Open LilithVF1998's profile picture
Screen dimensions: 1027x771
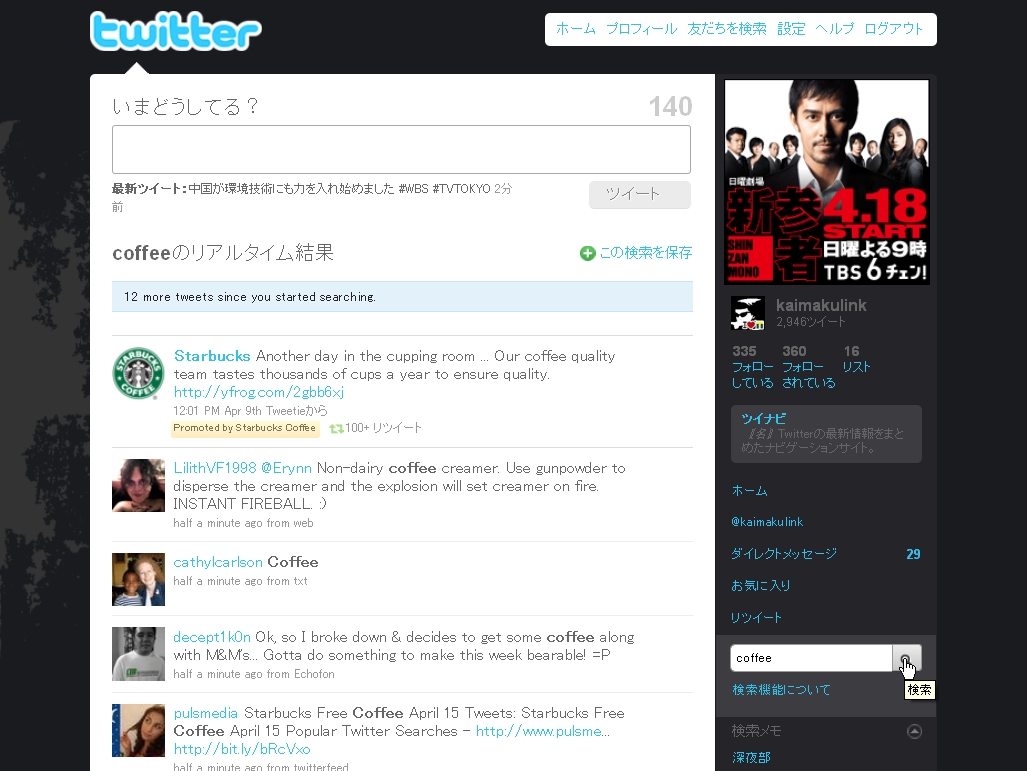[x=138, y=485]
